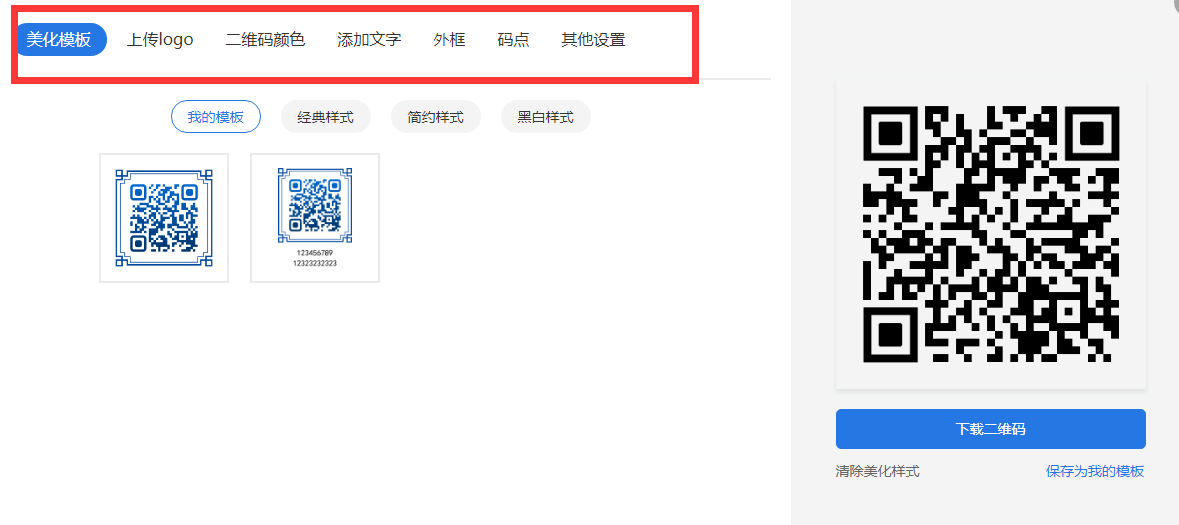Viewport: 1179px width, 525px height.
Task: Go to the 添加文字 tab
Action: tap(369, 40)
